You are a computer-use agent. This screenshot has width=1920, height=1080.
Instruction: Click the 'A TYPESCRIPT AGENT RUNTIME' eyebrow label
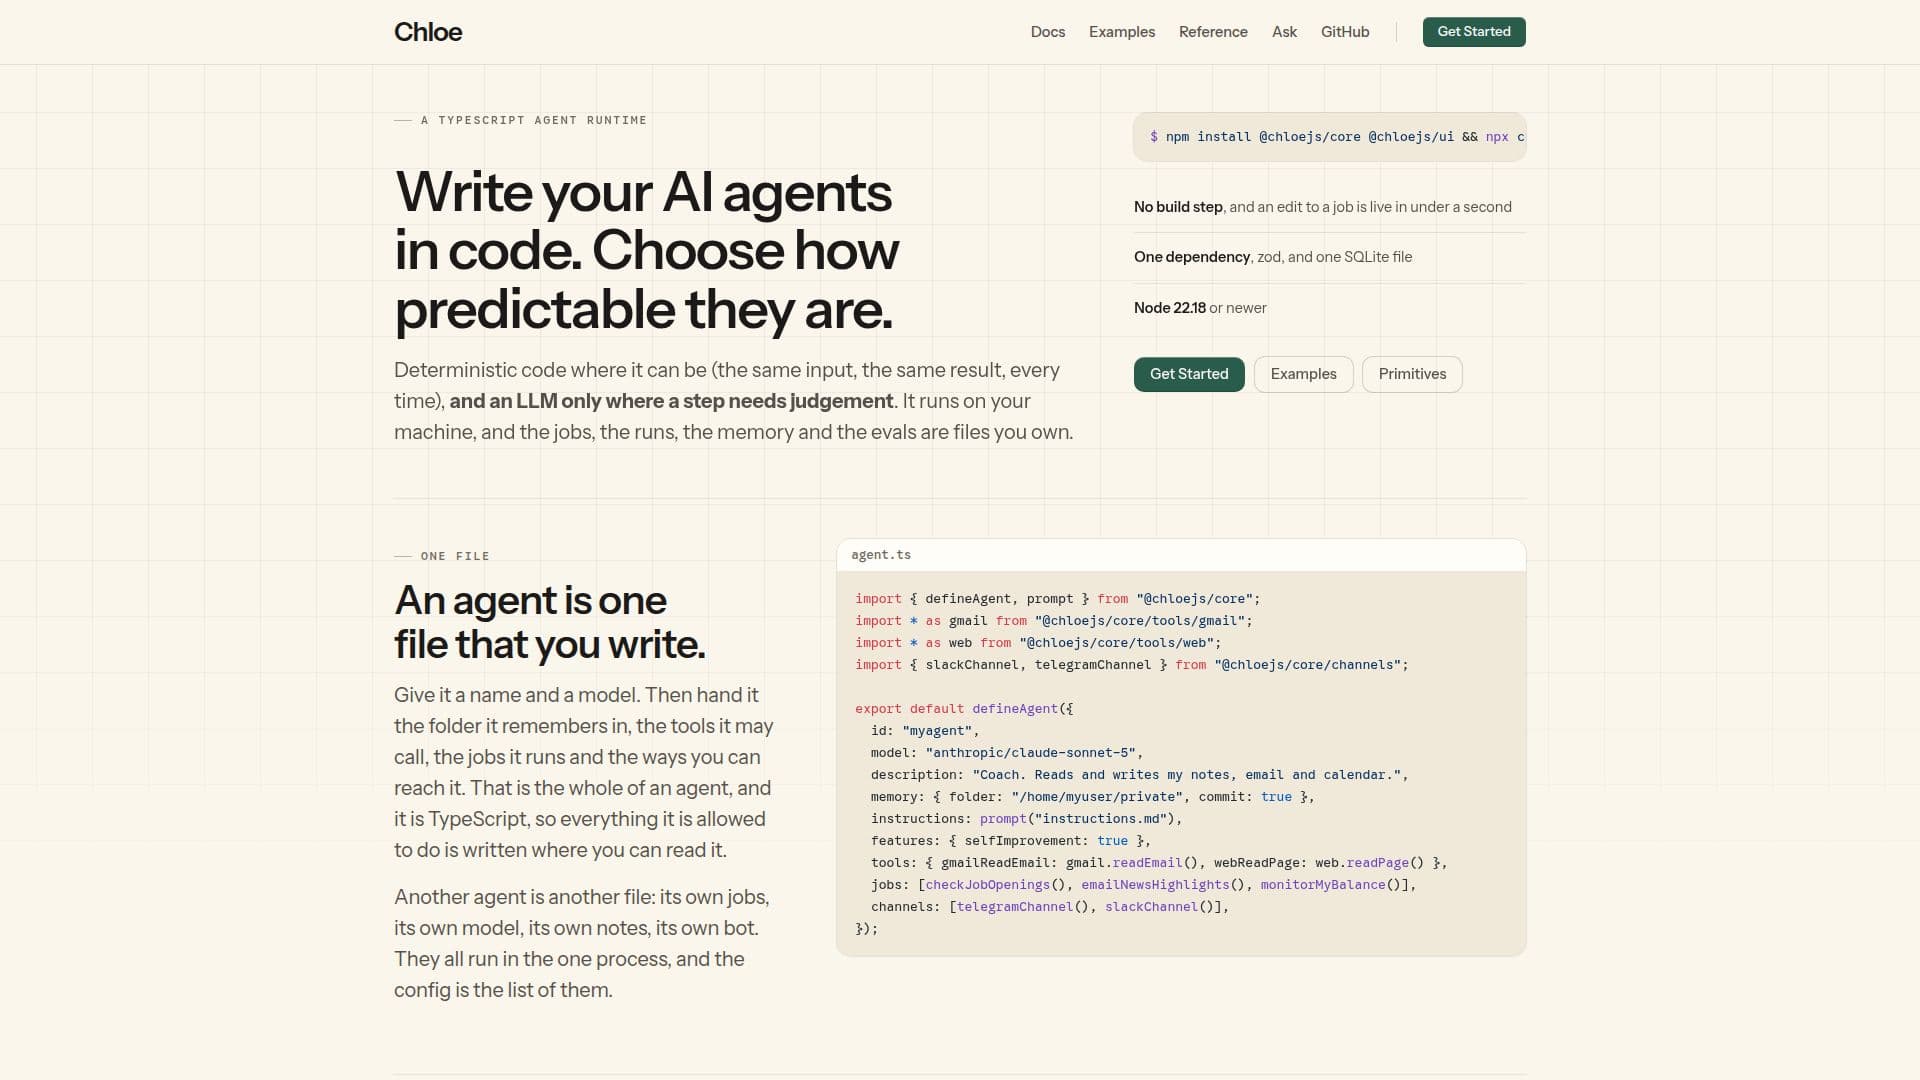533,120
